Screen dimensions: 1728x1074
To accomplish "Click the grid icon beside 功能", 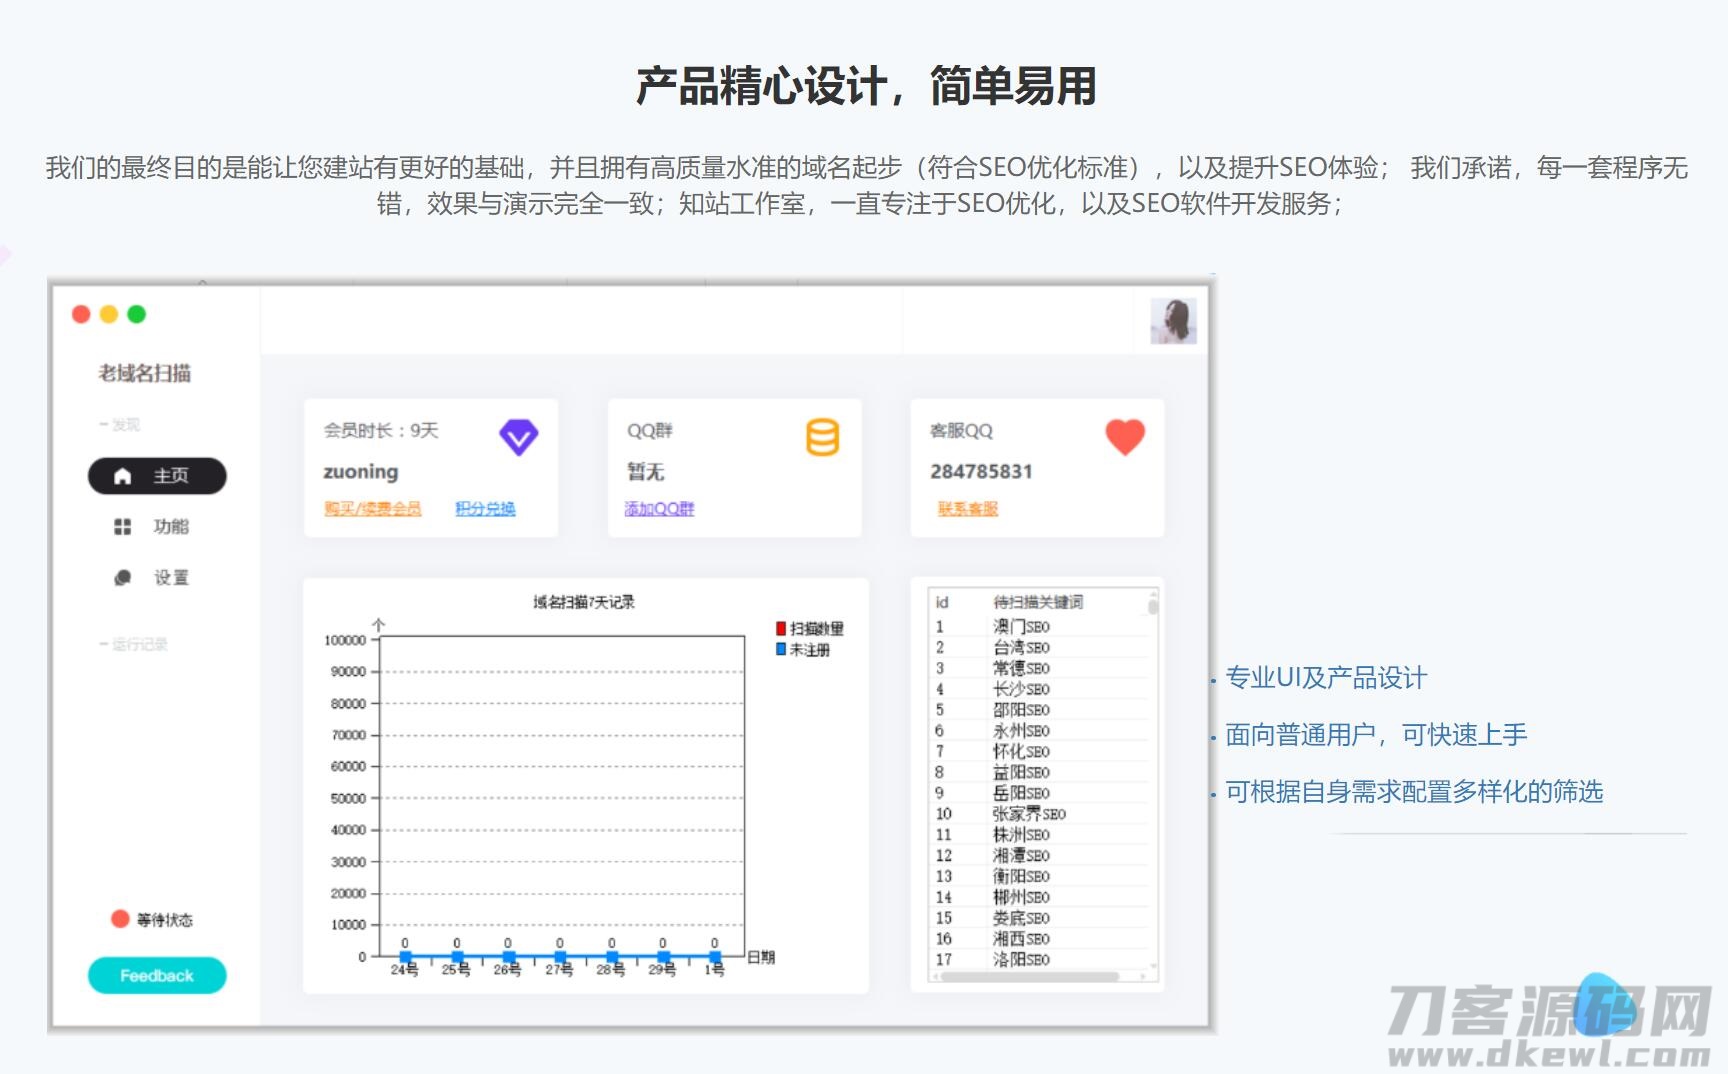I will 122,527.
